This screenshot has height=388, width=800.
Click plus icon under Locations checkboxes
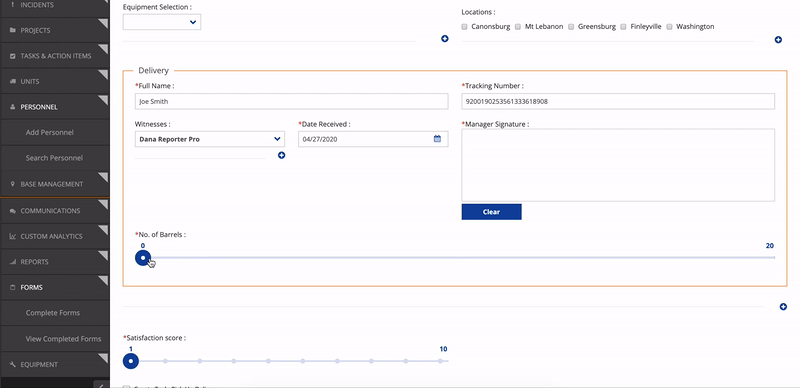pos(778,40)
